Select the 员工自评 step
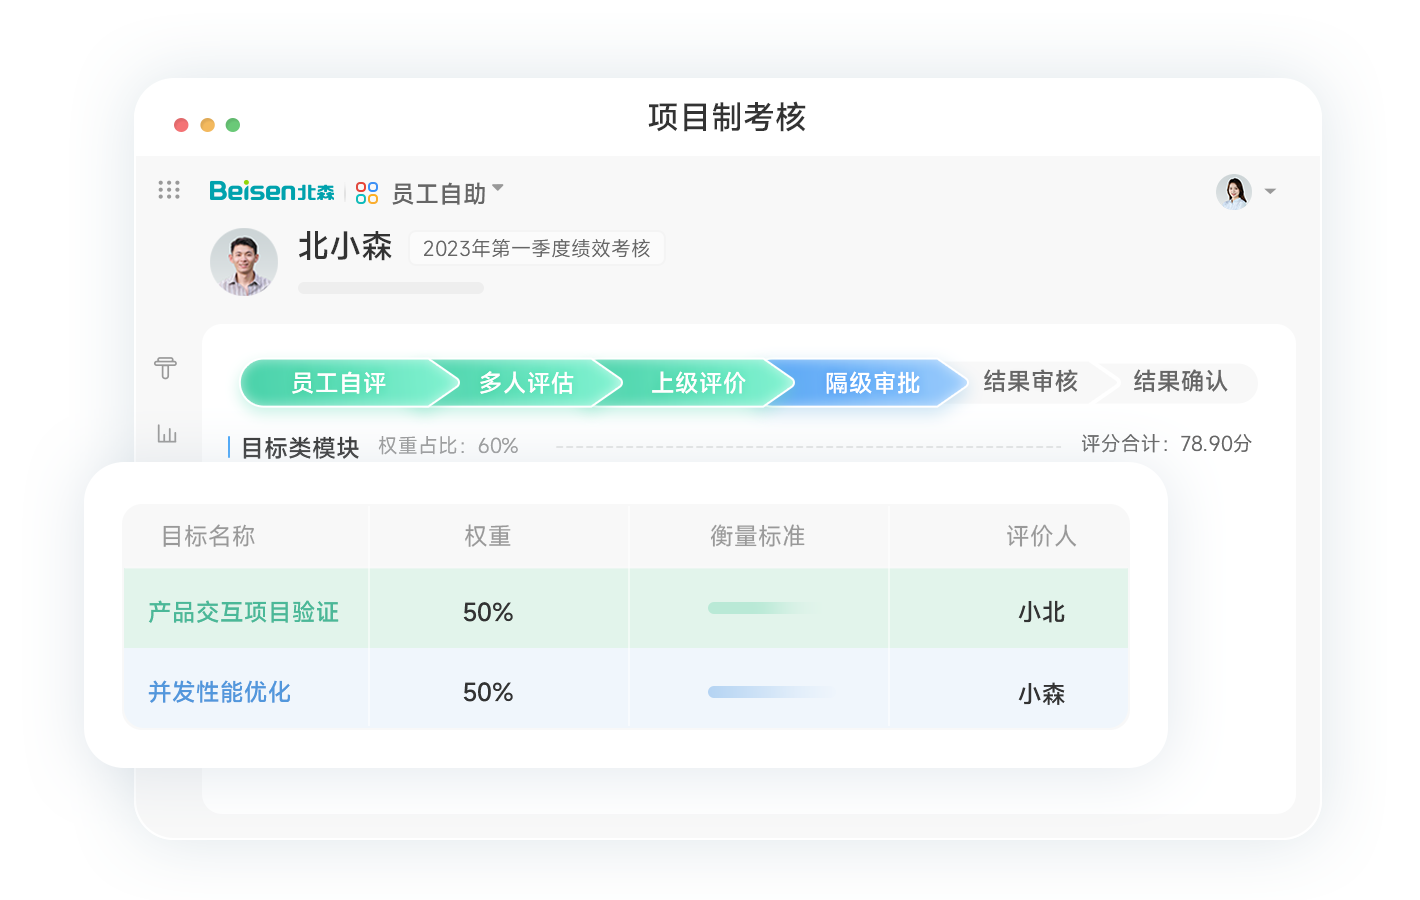 point(338,383)
